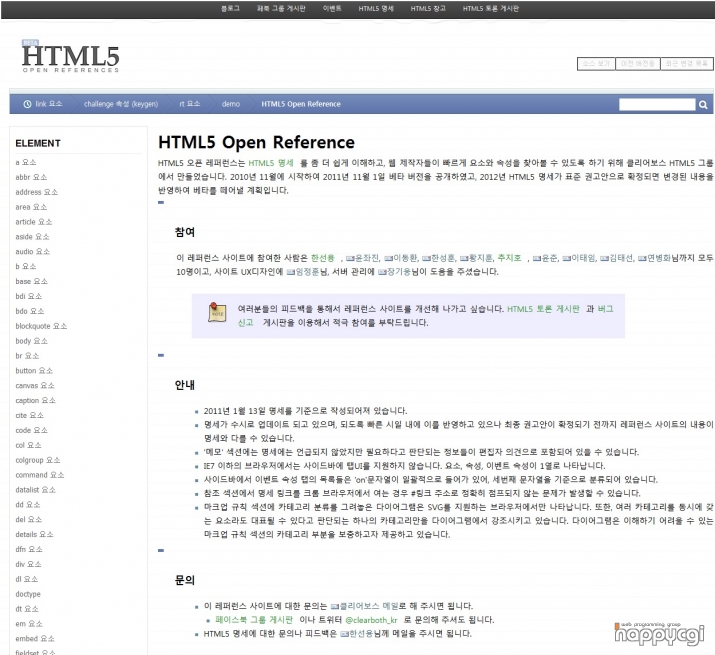Go to demo breadcrumb

coord(231,104)
